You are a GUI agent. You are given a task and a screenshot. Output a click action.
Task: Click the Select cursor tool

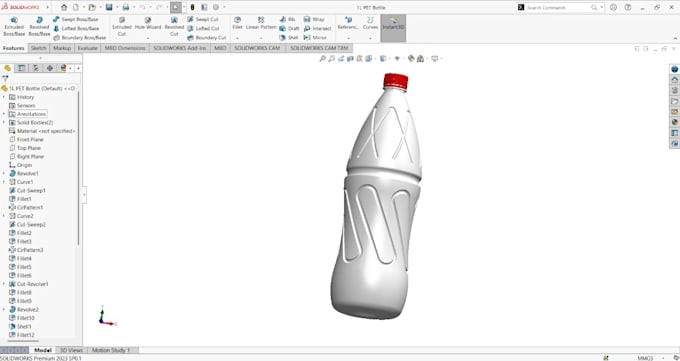[x=176, y=7]
